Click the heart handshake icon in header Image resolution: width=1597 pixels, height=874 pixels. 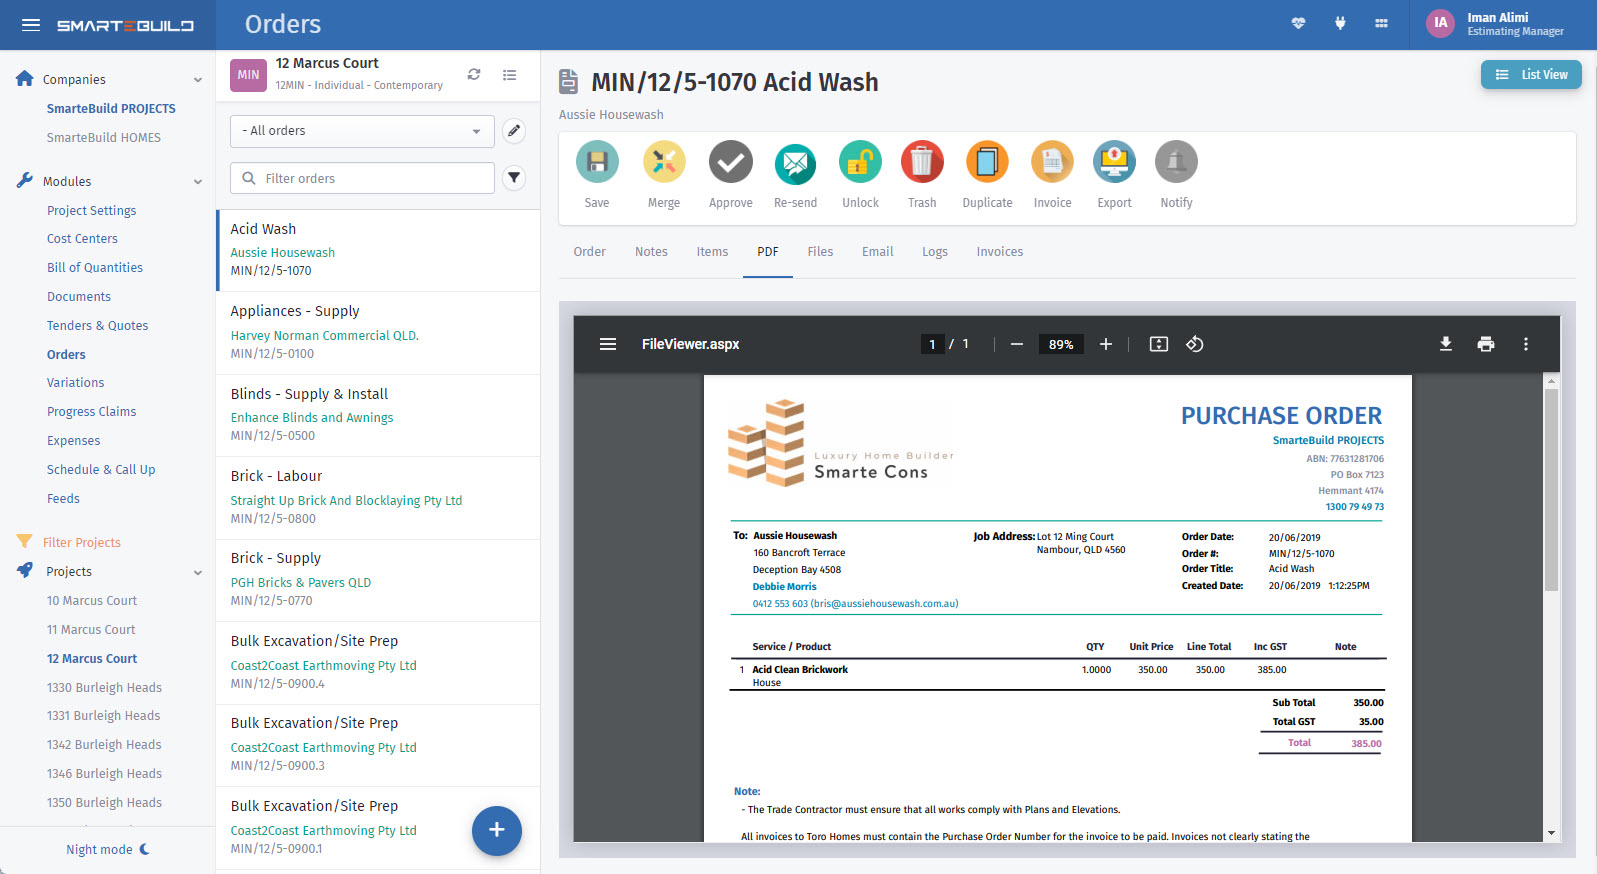1299,23
